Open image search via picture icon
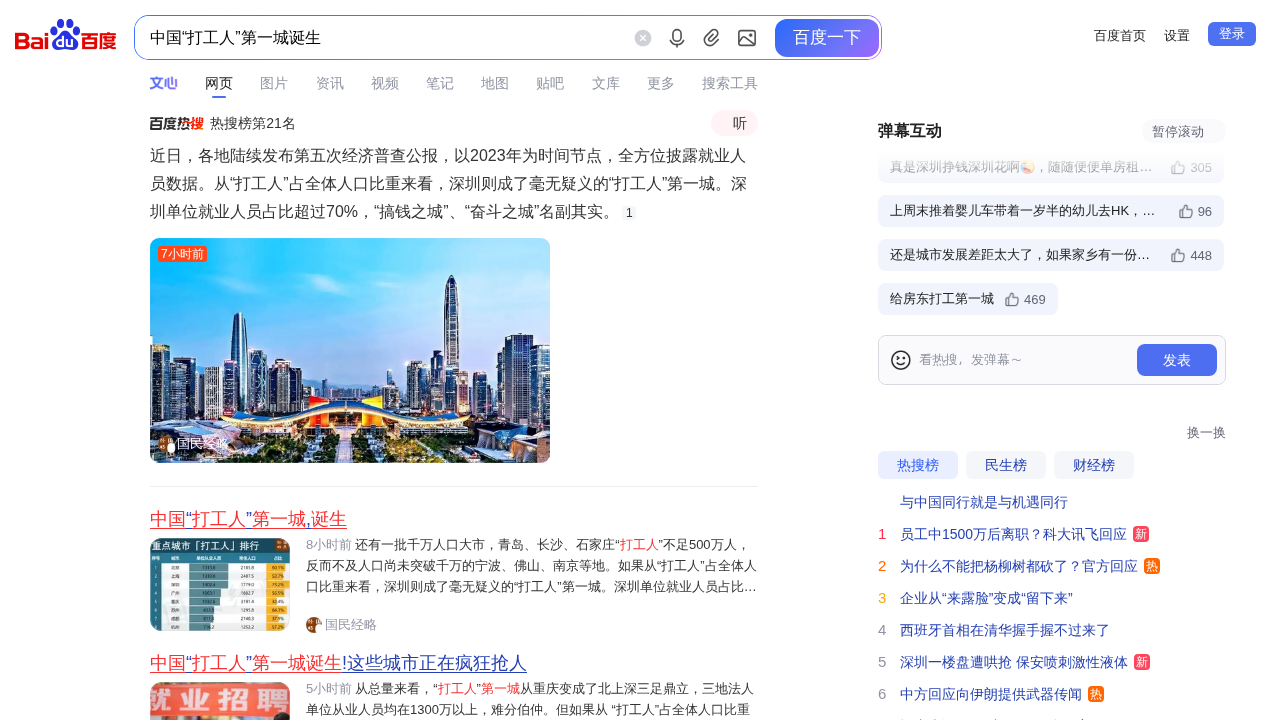Screen dimensions: 1280x720 click(x=747, y=38)
